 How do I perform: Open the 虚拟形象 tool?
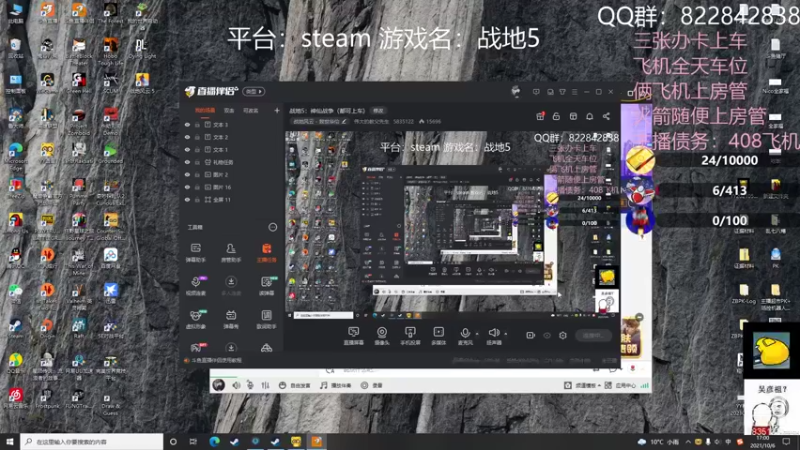195,319
